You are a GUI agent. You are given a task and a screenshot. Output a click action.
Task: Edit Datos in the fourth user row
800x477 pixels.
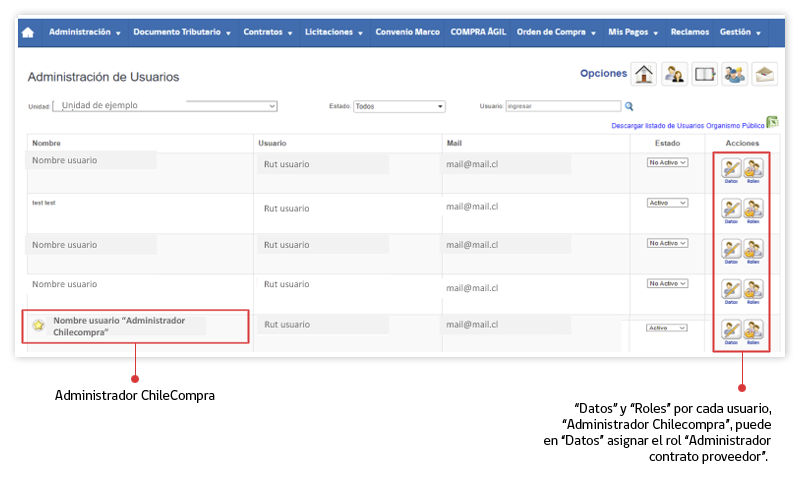[731, 291]
